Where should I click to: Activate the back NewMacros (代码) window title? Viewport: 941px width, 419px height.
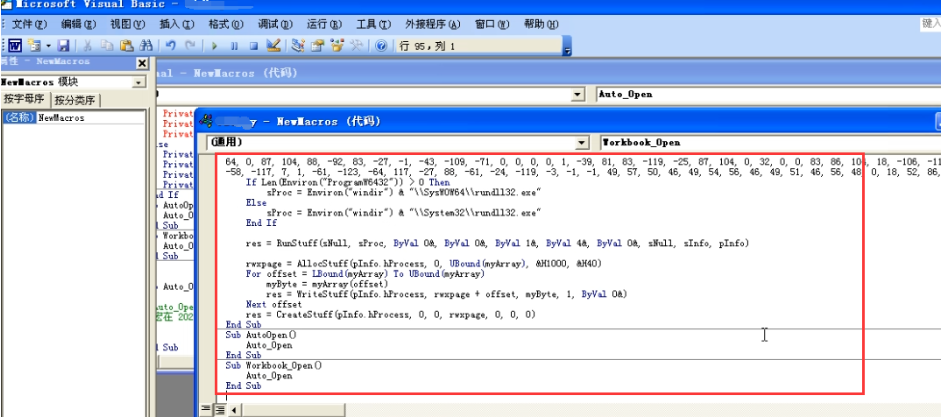[x=547, y=73]
